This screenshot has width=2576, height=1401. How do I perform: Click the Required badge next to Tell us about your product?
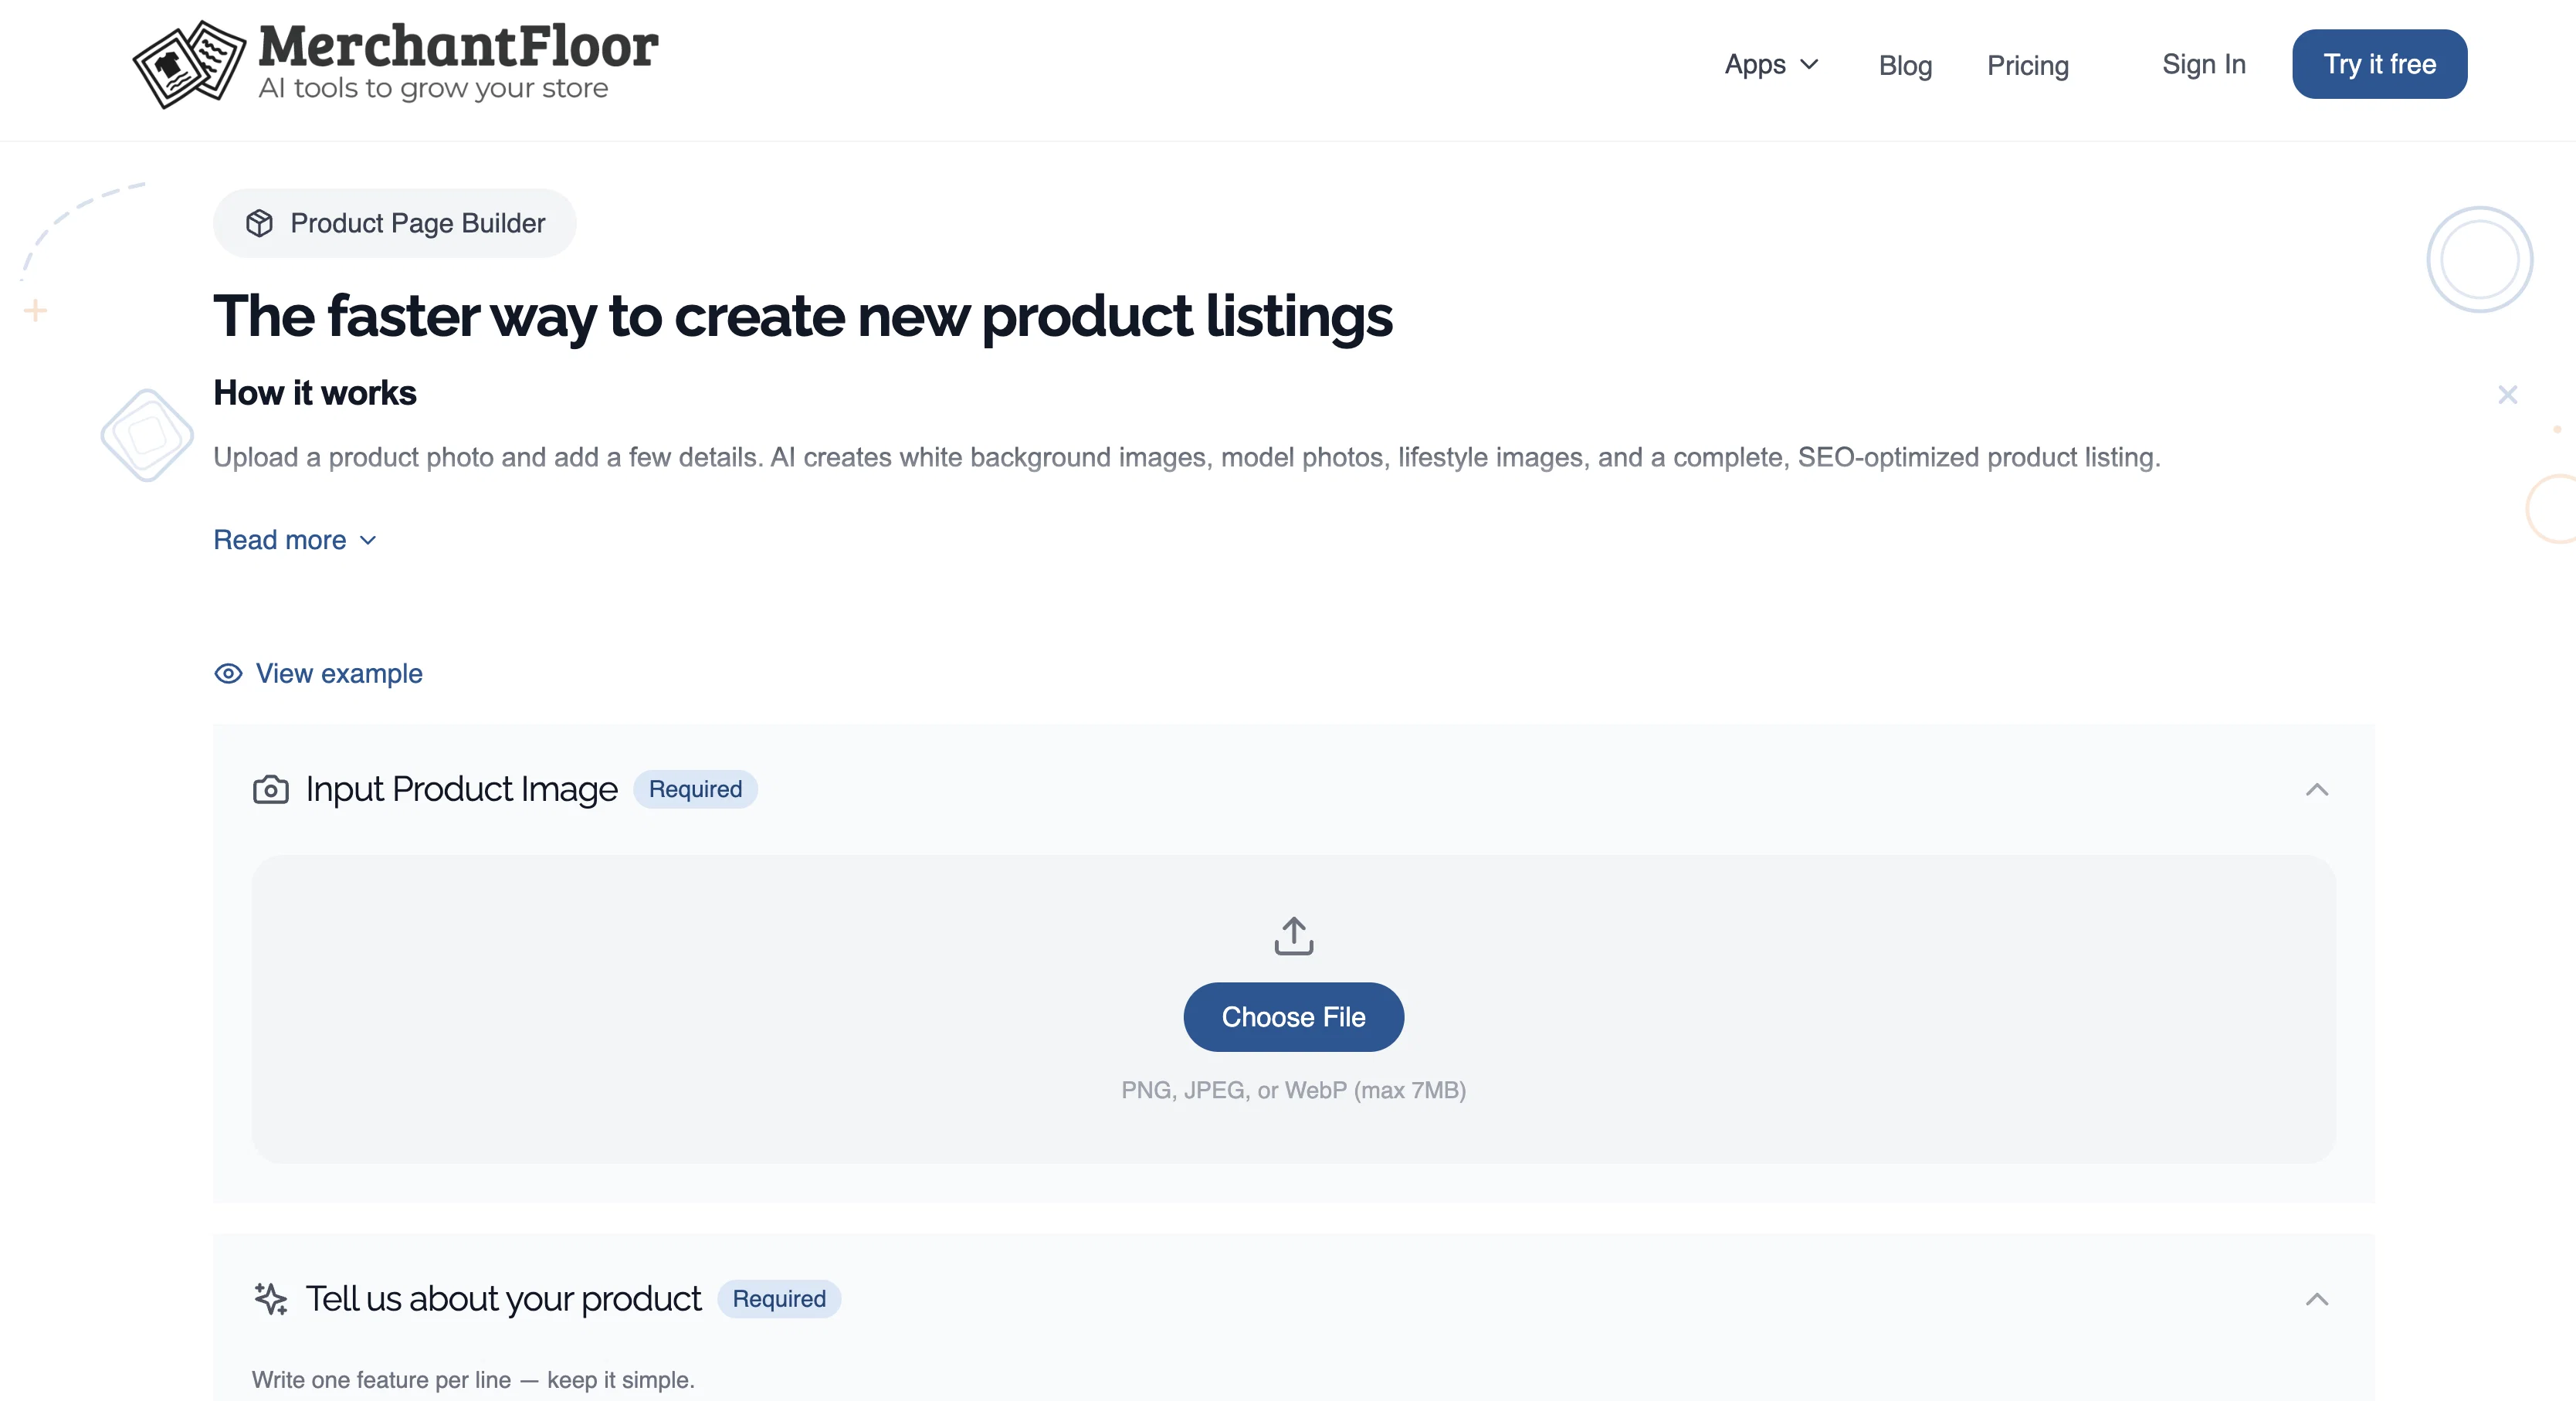click(x=779, y=1298)
